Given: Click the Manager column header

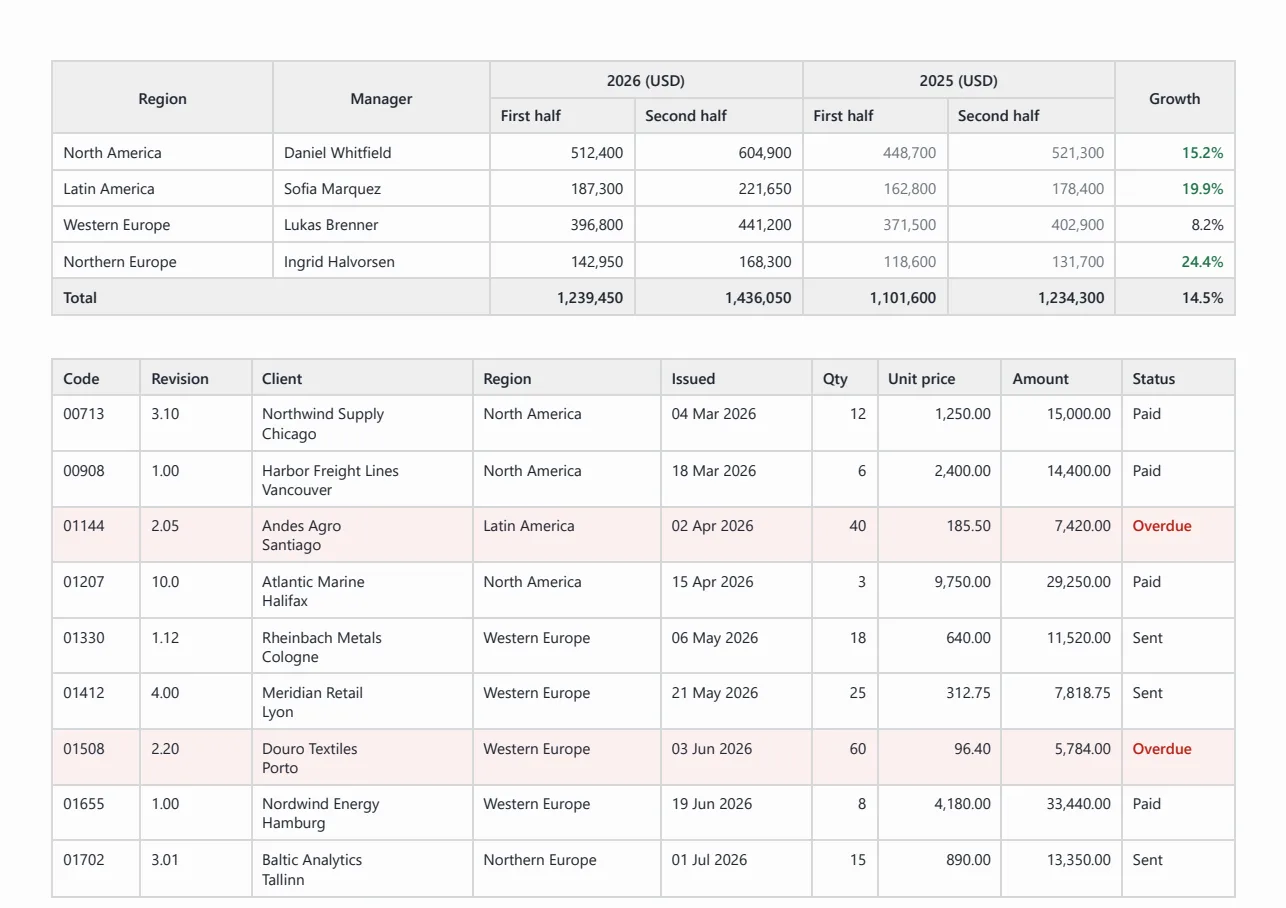Looking at the screenshot, I should click(x=381, y=98).
